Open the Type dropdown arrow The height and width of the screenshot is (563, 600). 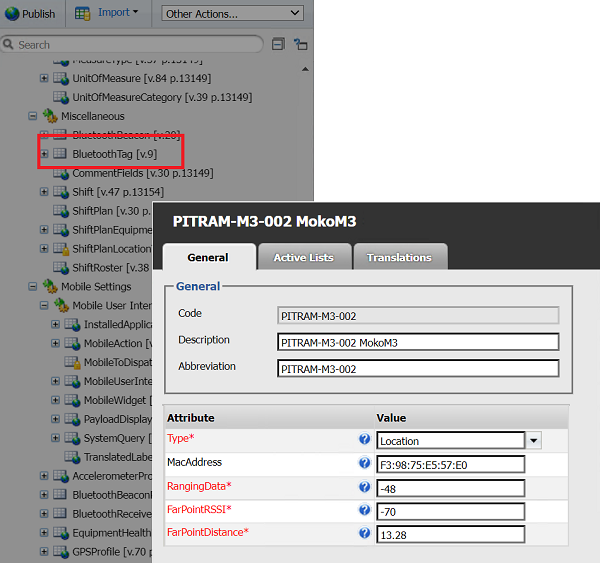[x=533, y=441]
